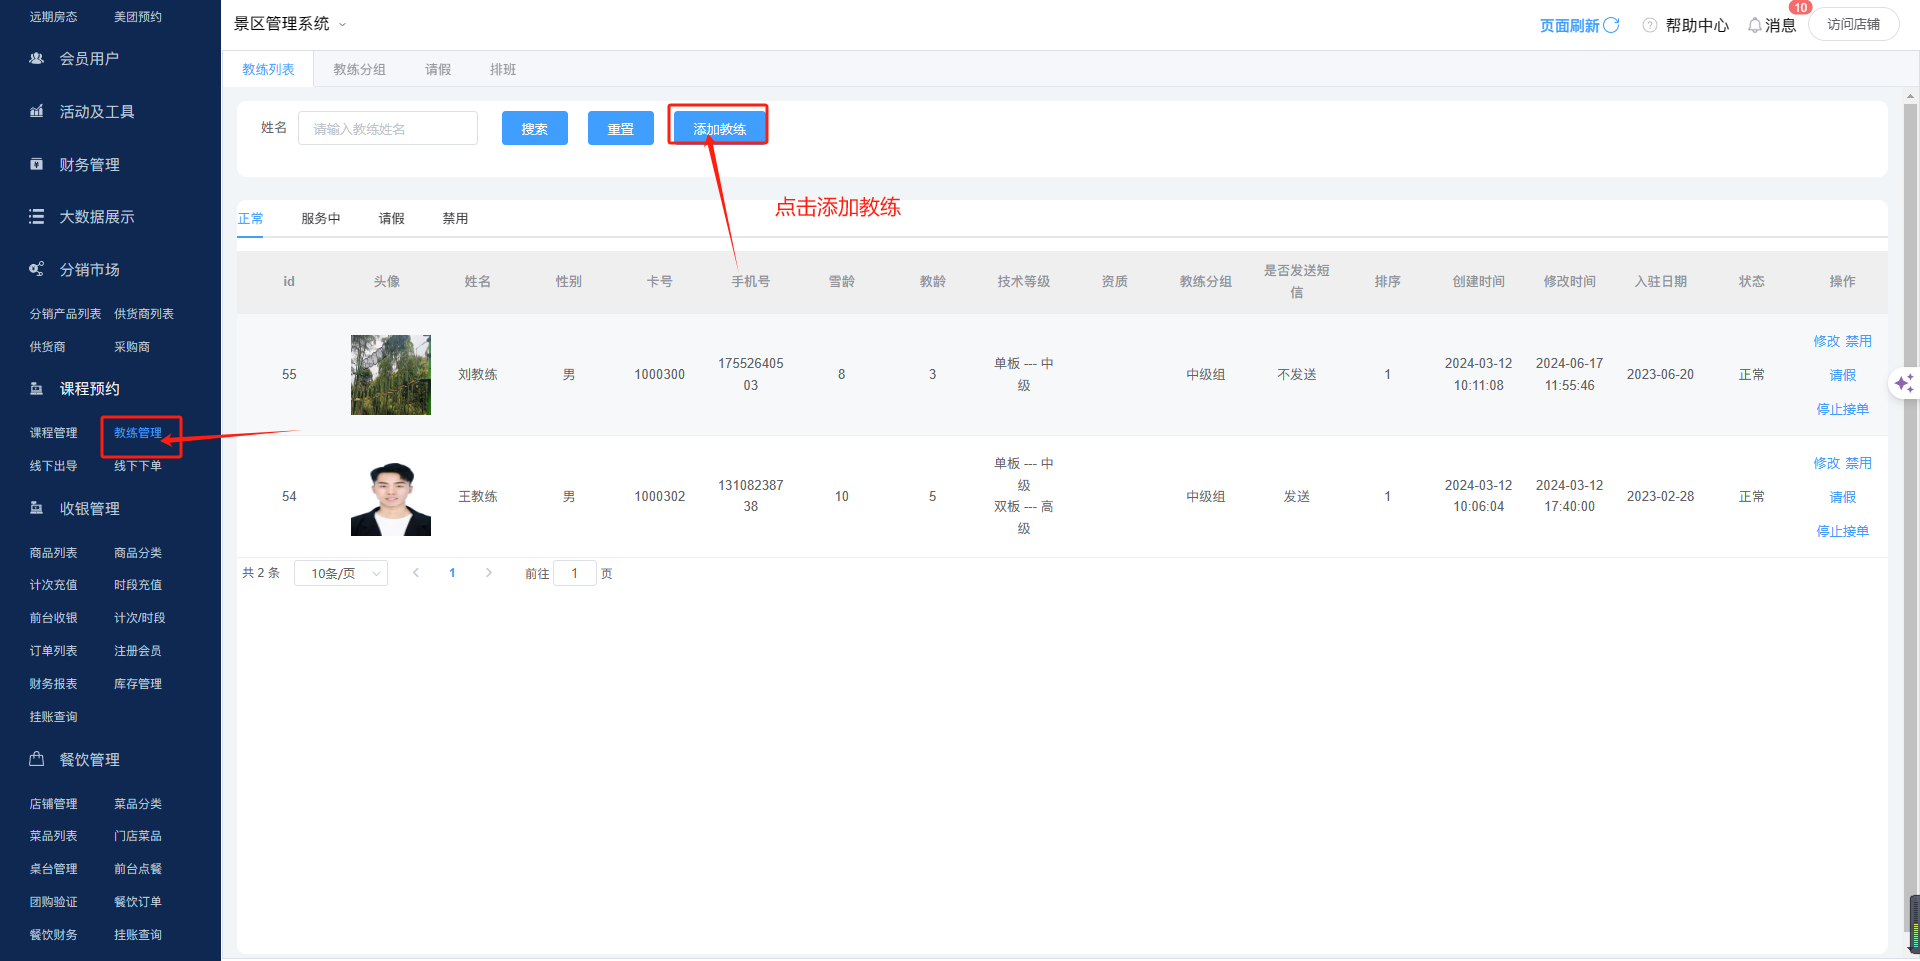Viewport: 1920px width, 961px height.
Task: Click the 添加教练 button
Action: 719,128
